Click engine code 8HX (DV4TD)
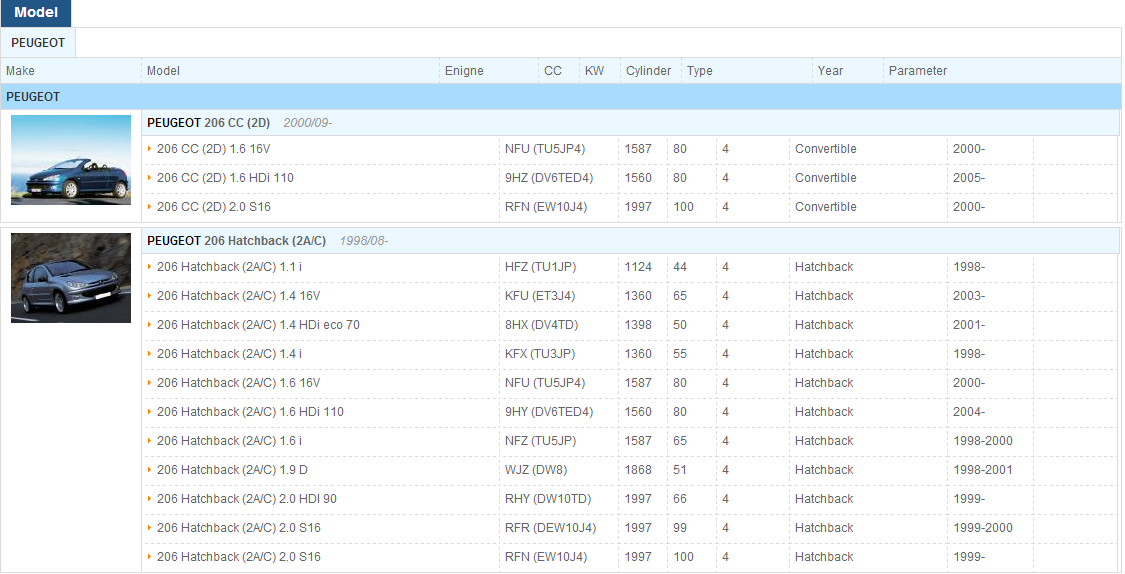The height and width of the screenshot is (574, 1125). pyautogui.click(x=541, y=325)
